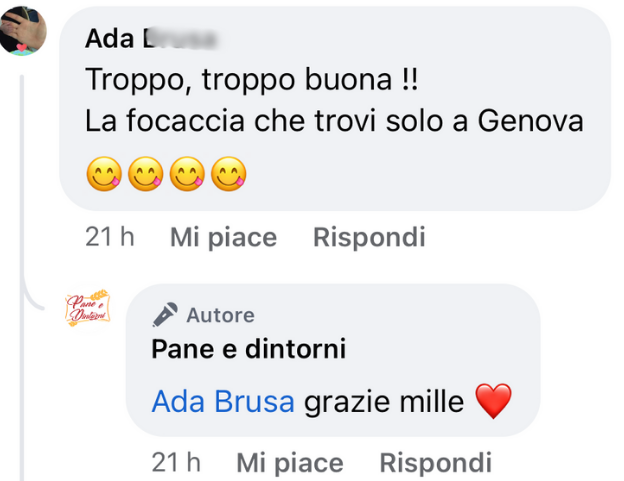
Task: Click the Autore microphone badge icon
Action: point(165,315)
